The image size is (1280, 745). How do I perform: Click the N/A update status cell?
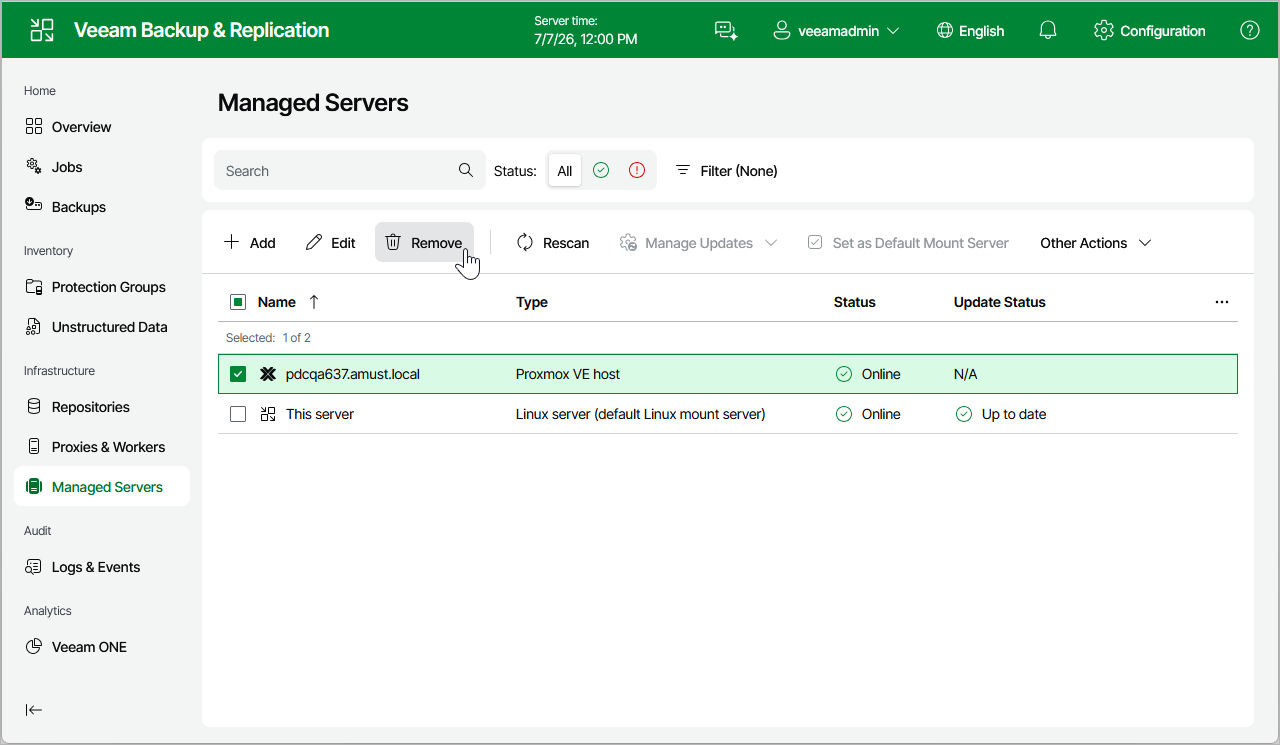965,374
